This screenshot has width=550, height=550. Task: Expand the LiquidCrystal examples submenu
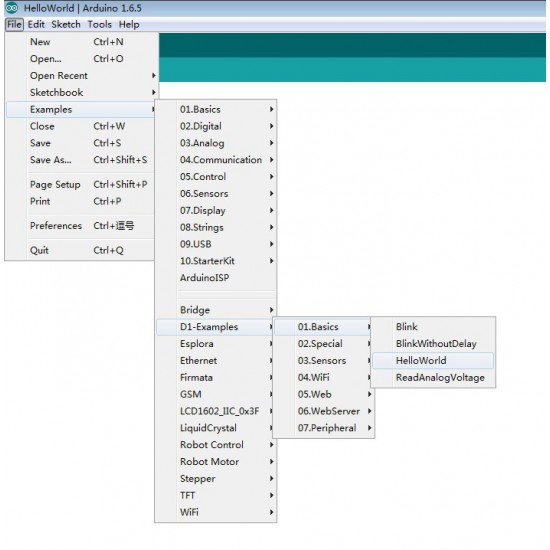[216, 428]
